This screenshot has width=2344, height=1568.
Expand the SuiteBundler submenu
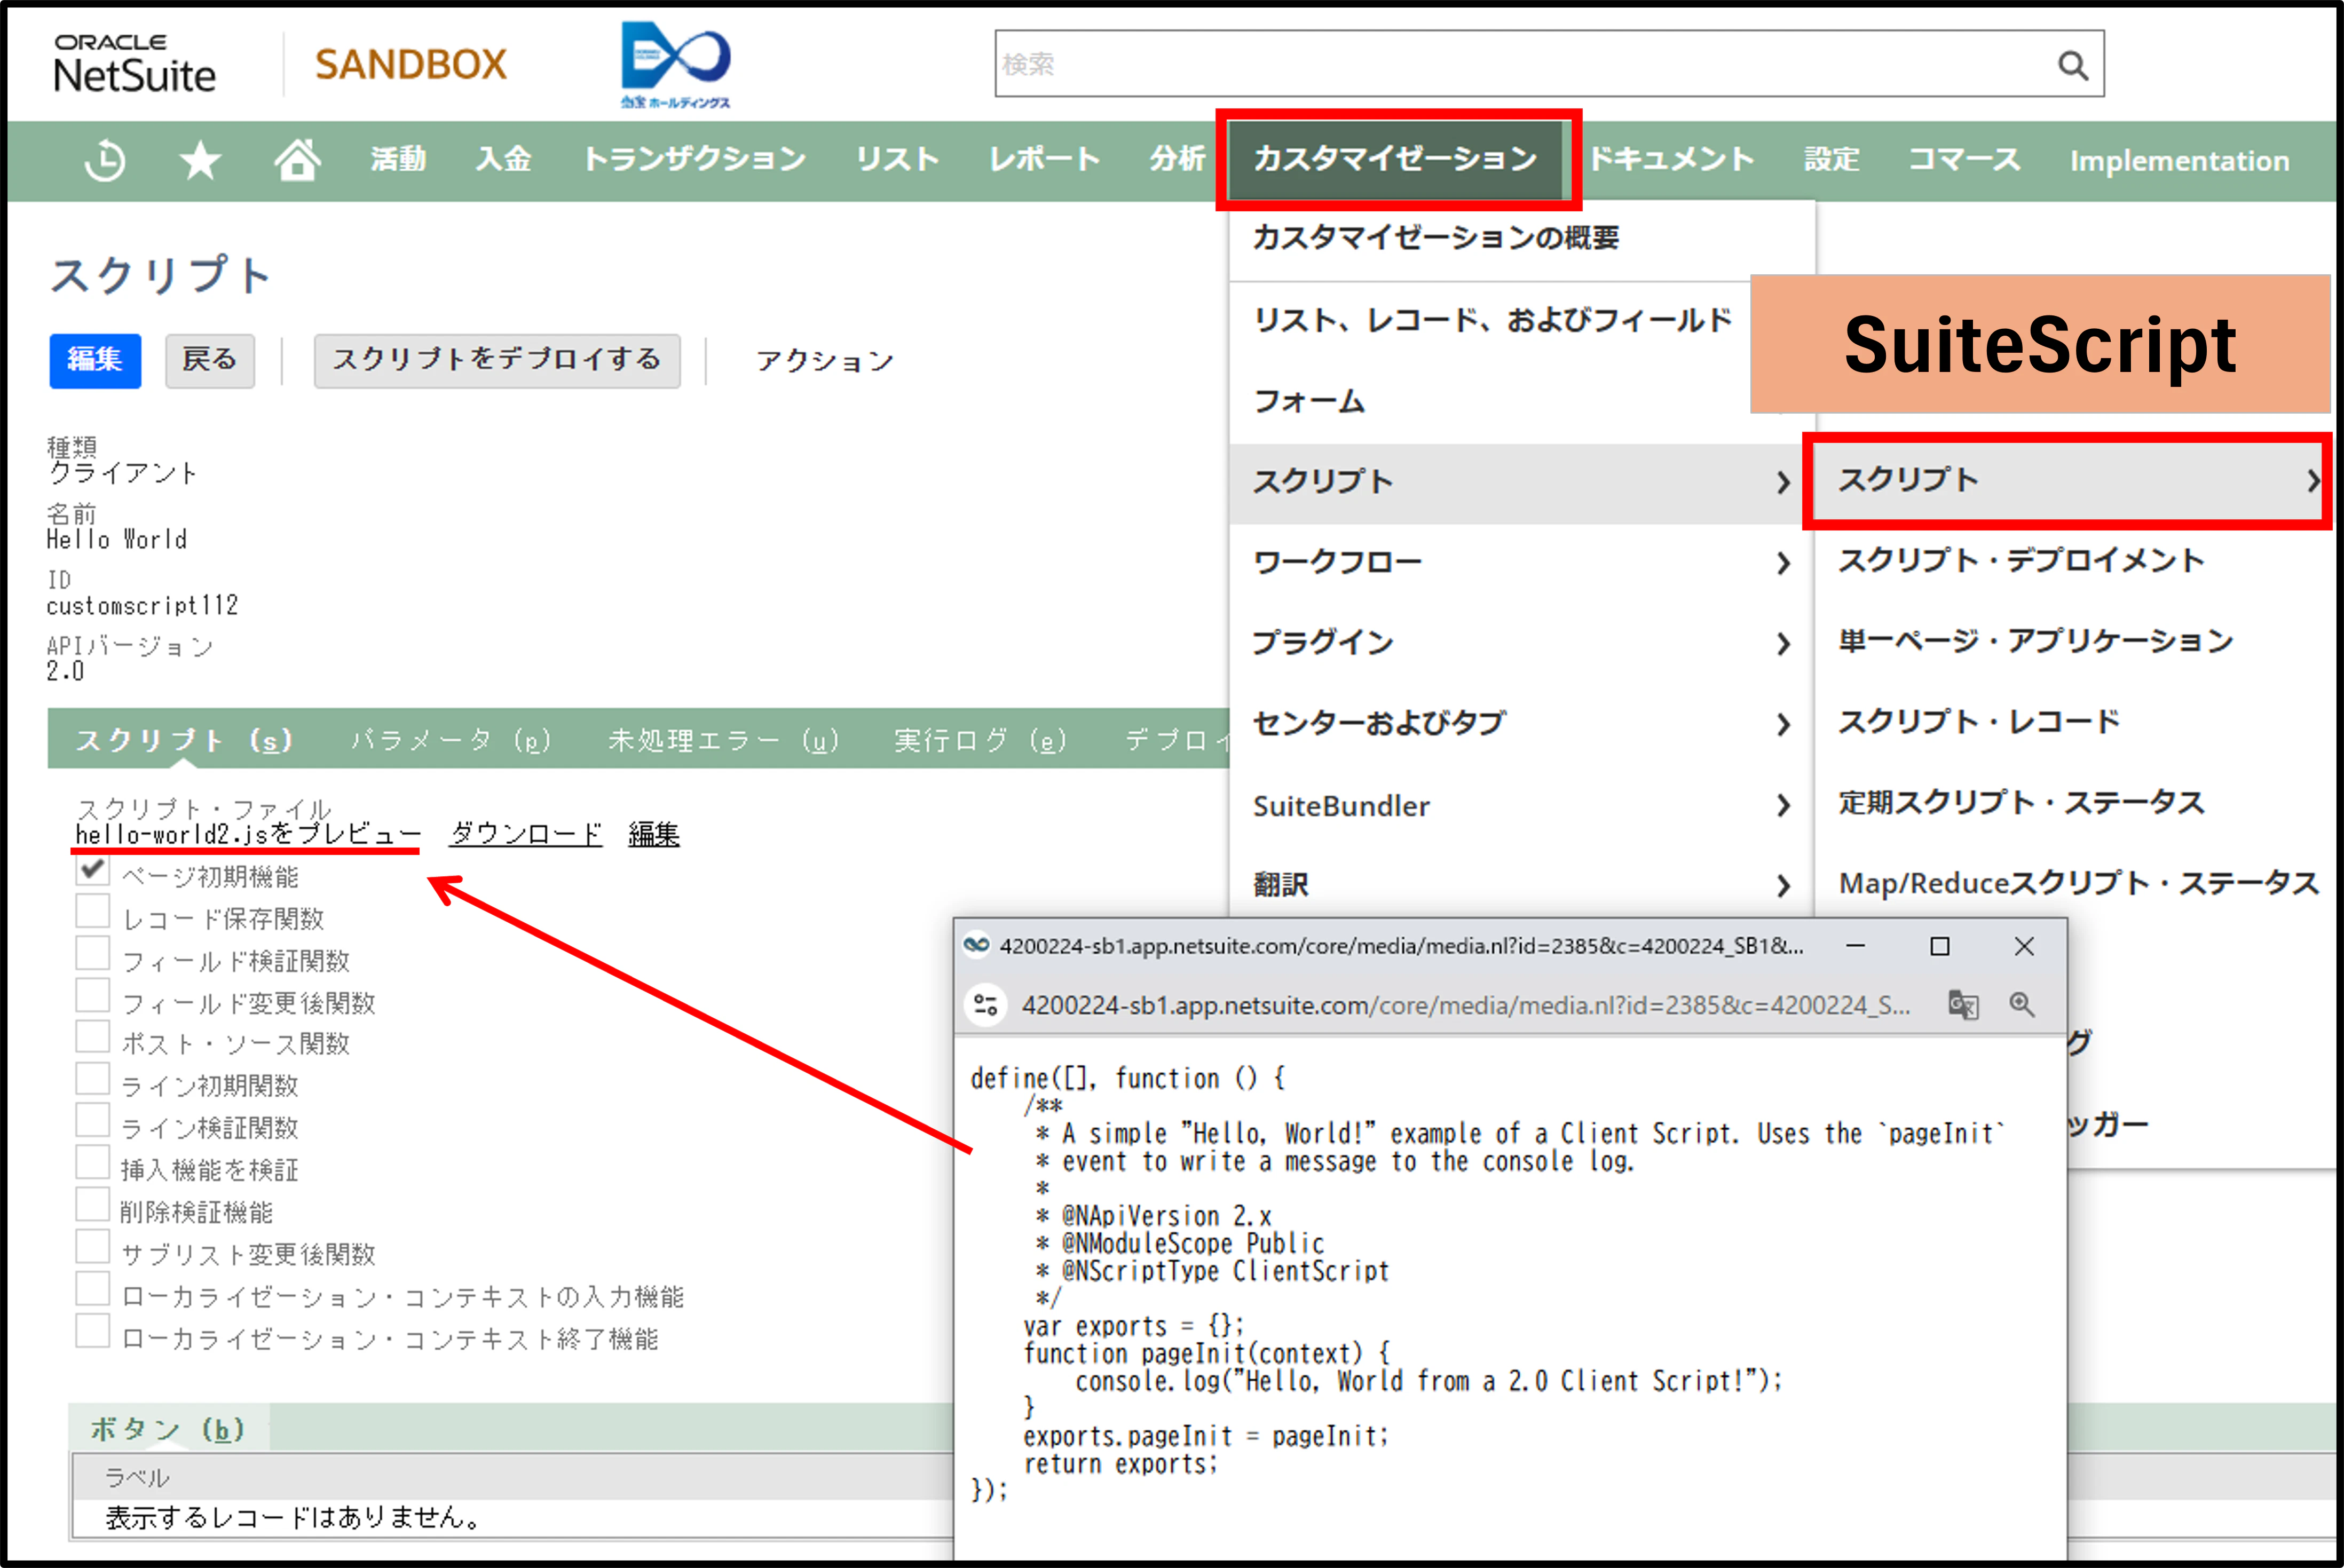[x=1783, y=805]
